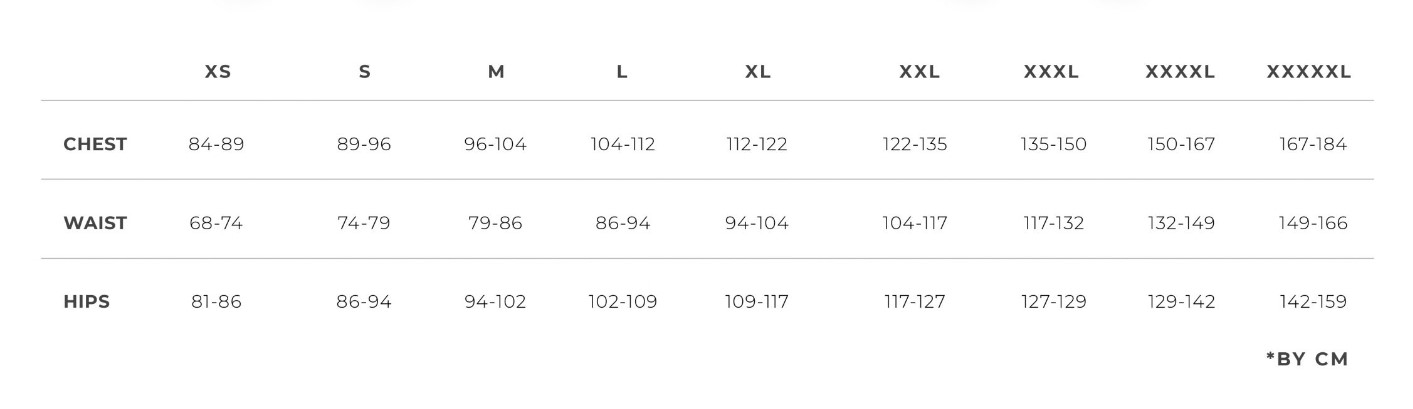Click chest measurement 122-135
The width and height of the screenshot is (1413, 409).
tap(914, 144)
